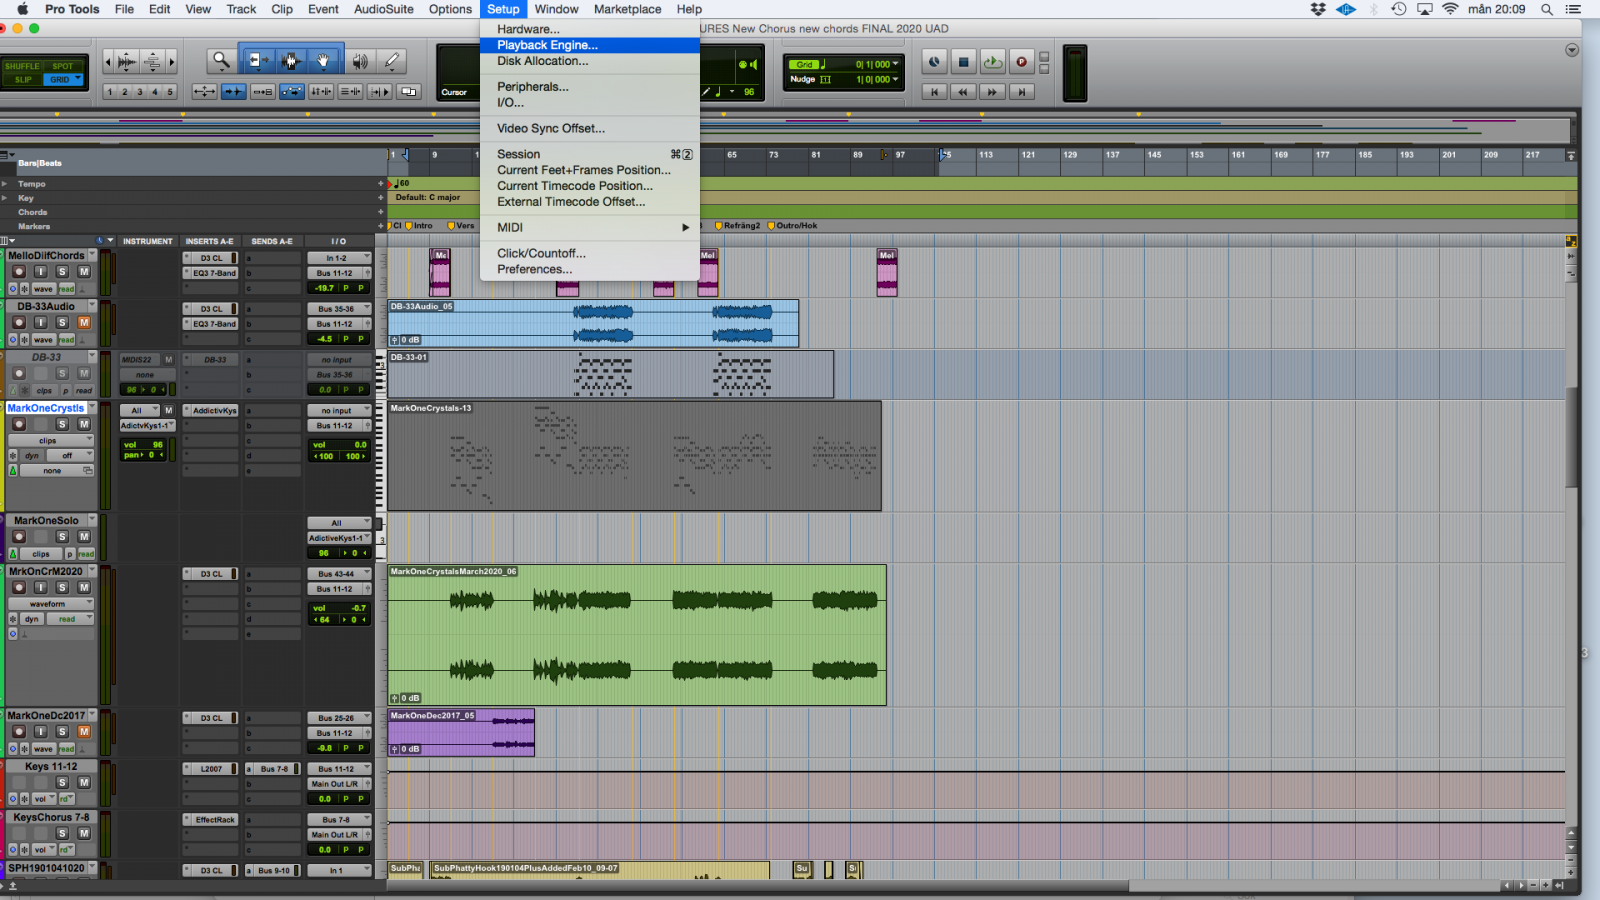
Task: Click the Return to Zero transport button
Action: [x=934, y=92]
